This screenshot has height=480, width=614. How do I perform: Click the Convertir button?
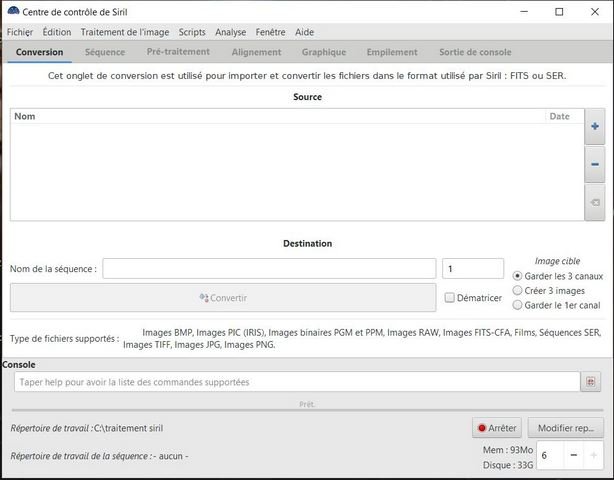(x=223, y=298)
